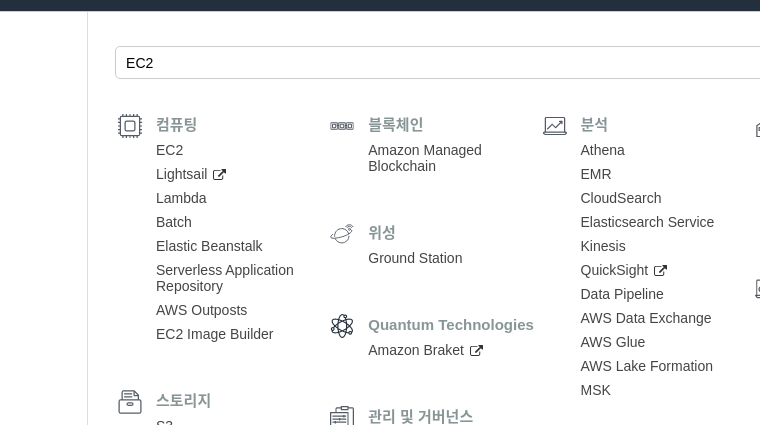Open the EC2 service link
The height and width of the screenshot is (425, 760).
169,150
